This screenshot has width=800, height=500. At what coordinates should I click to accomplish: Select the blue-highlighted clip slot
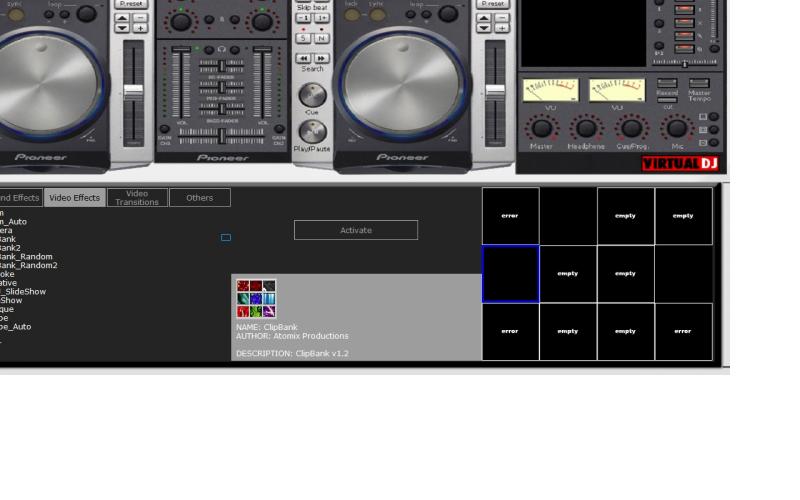(x=510, y=274)
